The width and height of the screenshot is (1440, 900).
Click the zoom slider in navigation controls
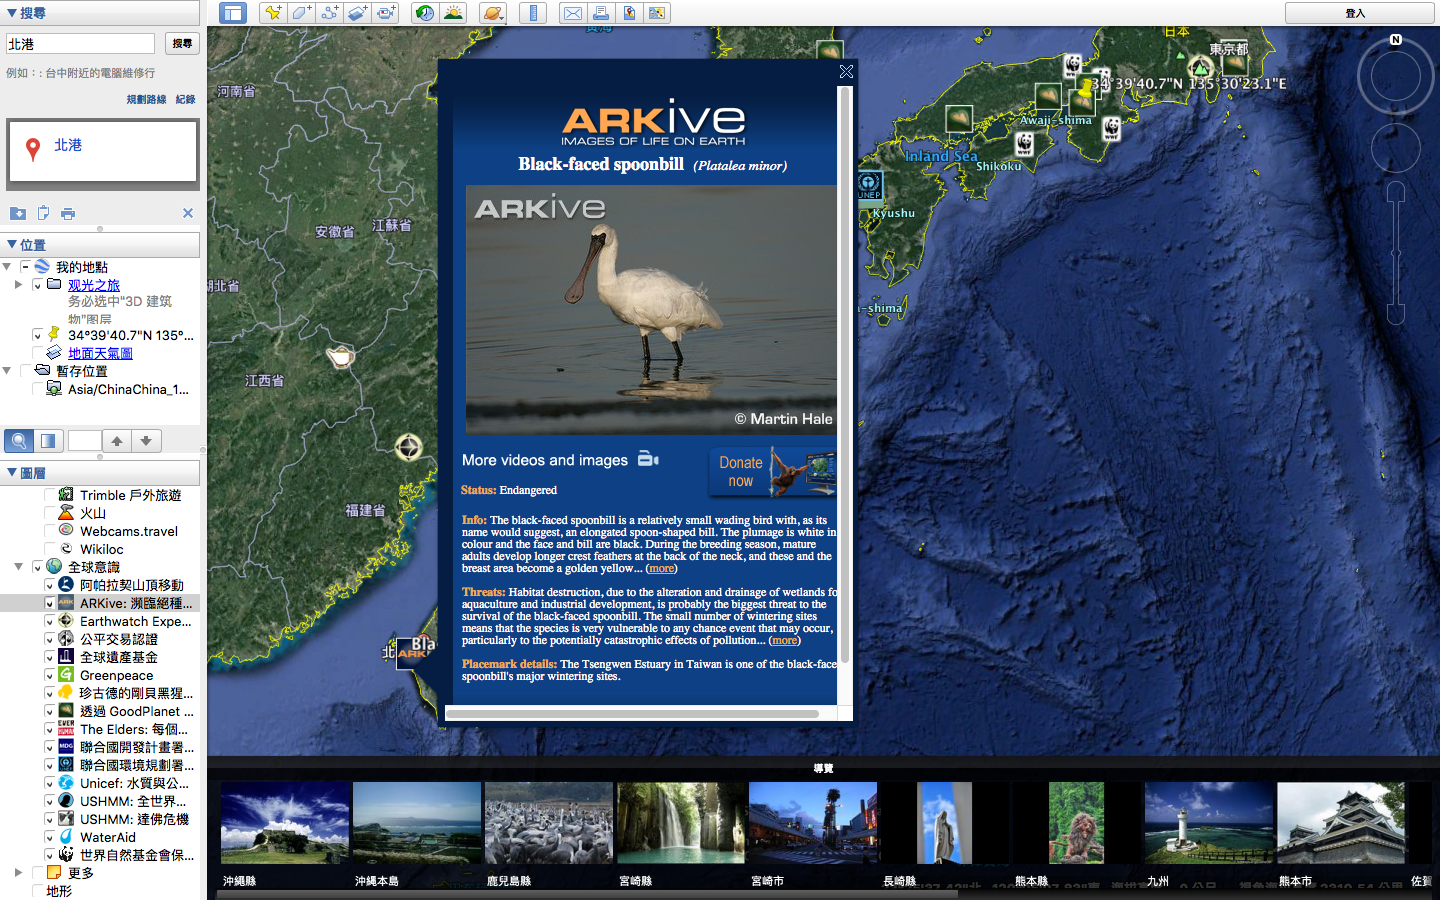[1396, 252]
